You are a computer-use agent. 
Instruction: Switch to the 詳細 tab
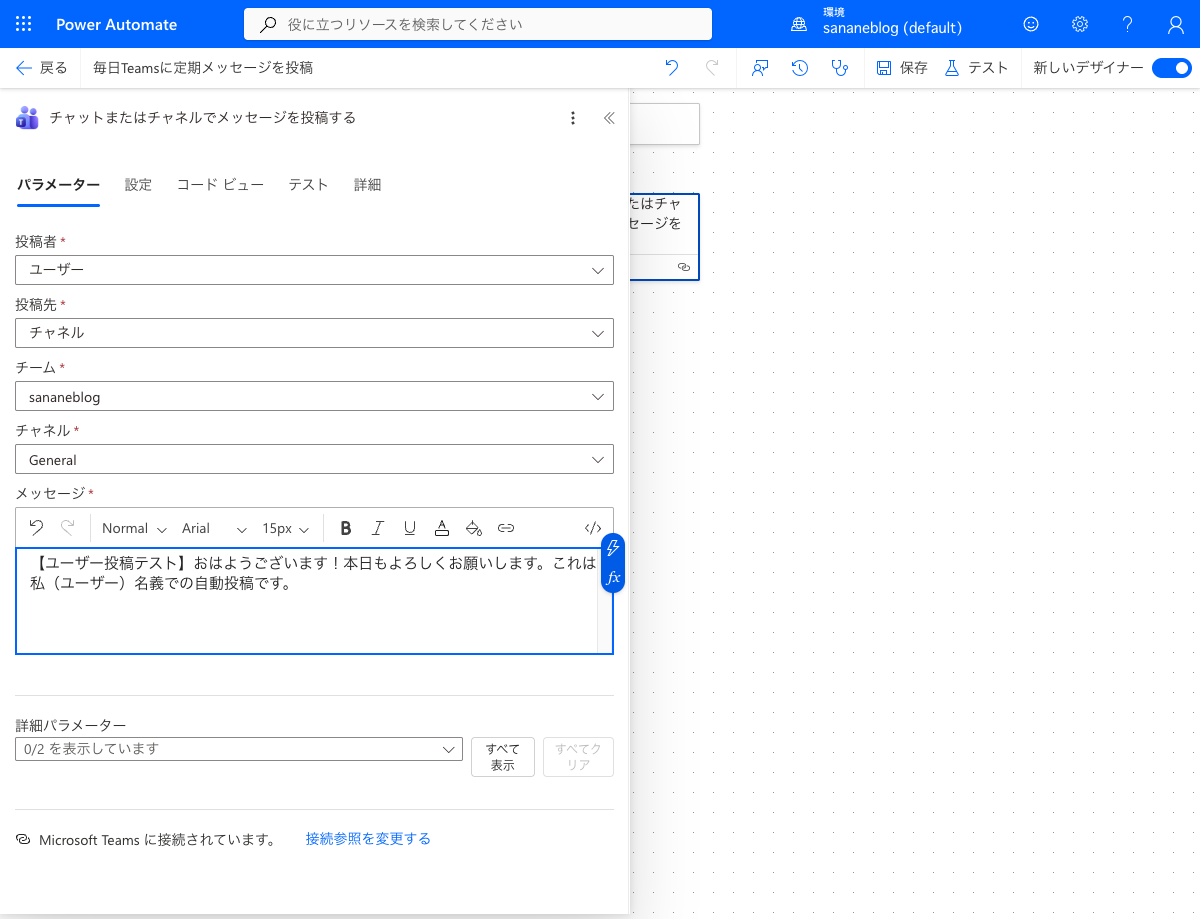coord(367,185)
